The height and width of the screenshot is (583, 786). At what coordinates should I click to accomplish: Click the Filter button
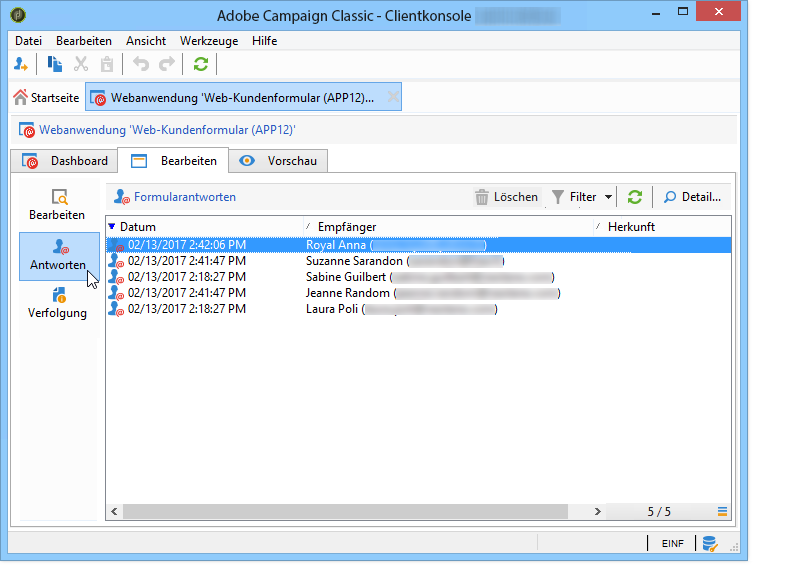(x=574, y=197)
